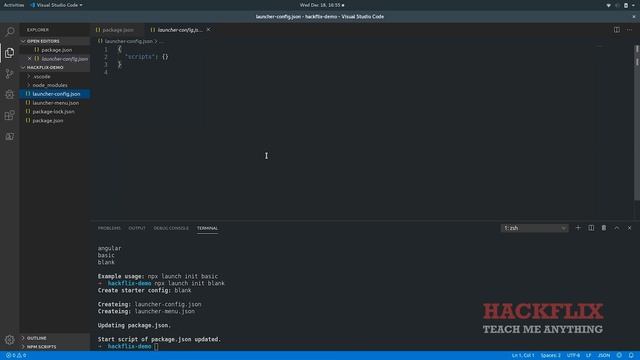Open the notifications bell in status bar

(x=631, y=356)
